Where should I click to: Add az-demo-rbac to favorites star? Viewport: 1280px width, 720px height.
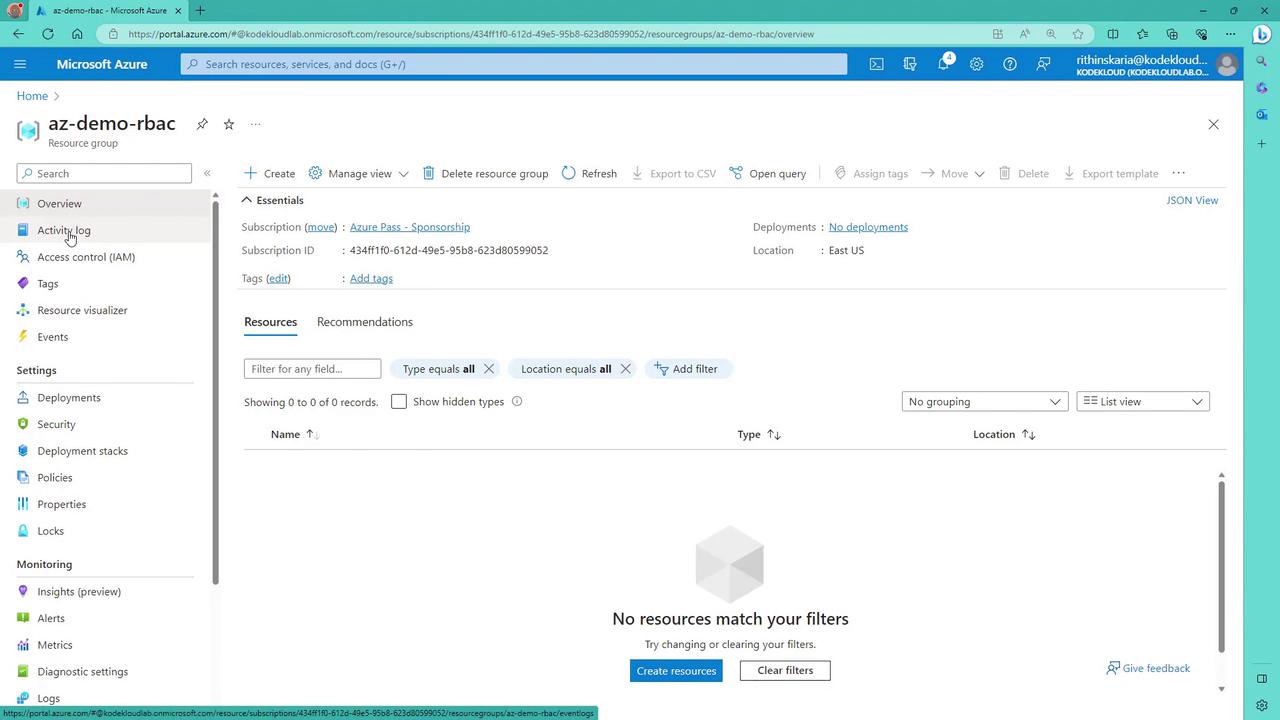pyautogui.click(x=229, y=124)
